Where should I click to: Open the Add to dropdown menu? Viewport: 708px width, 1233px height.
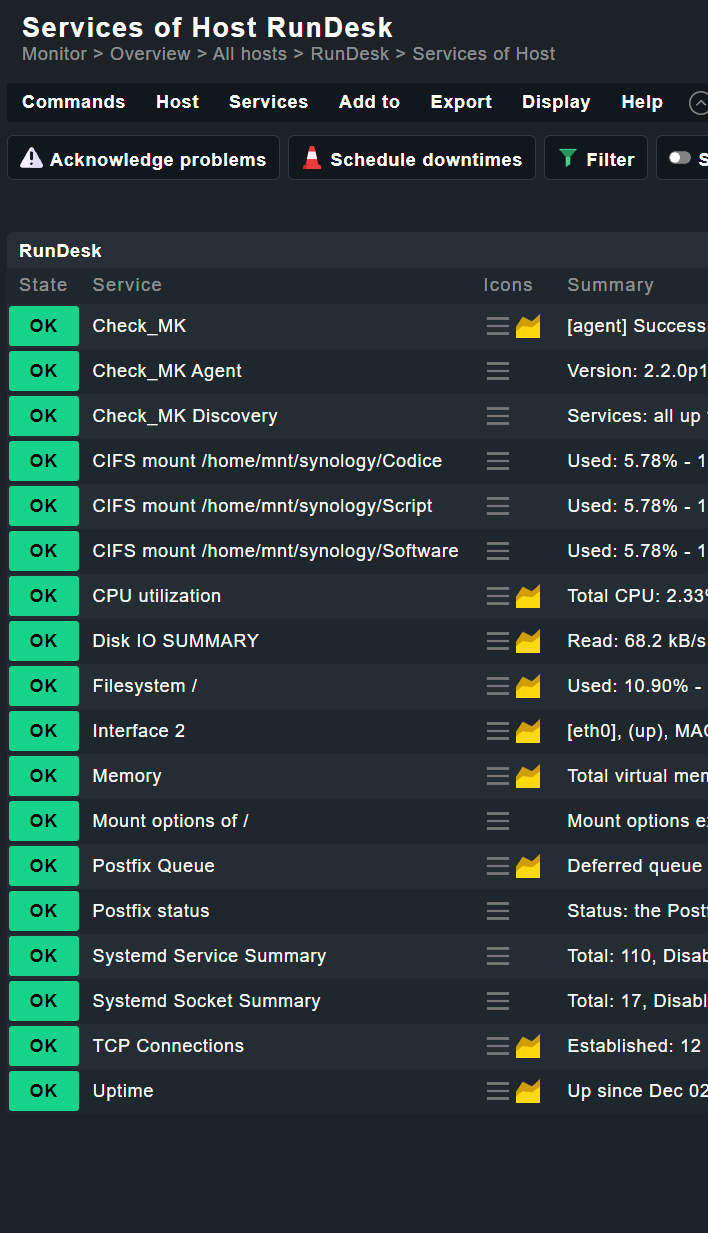[x=369, y=102]
